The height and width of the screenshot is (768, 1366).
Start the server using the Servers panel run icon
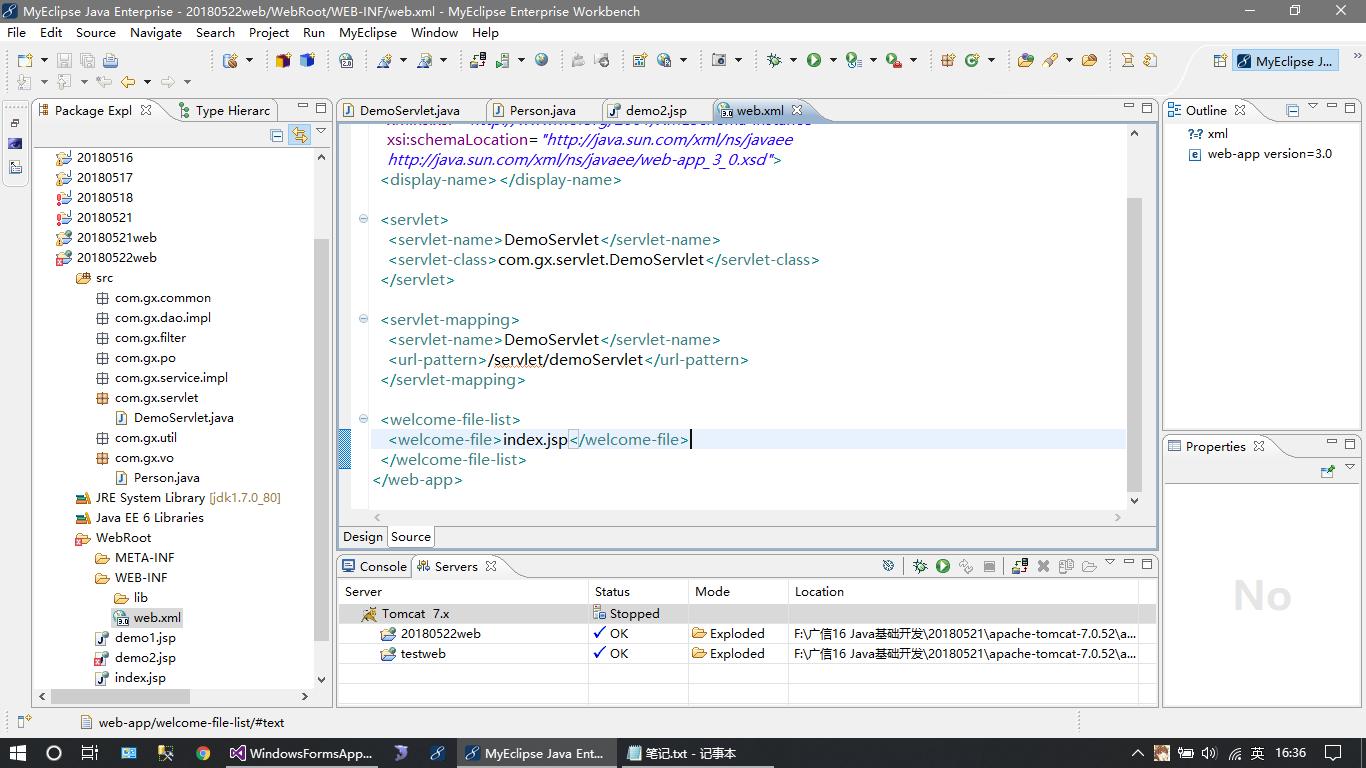(942, 566)
